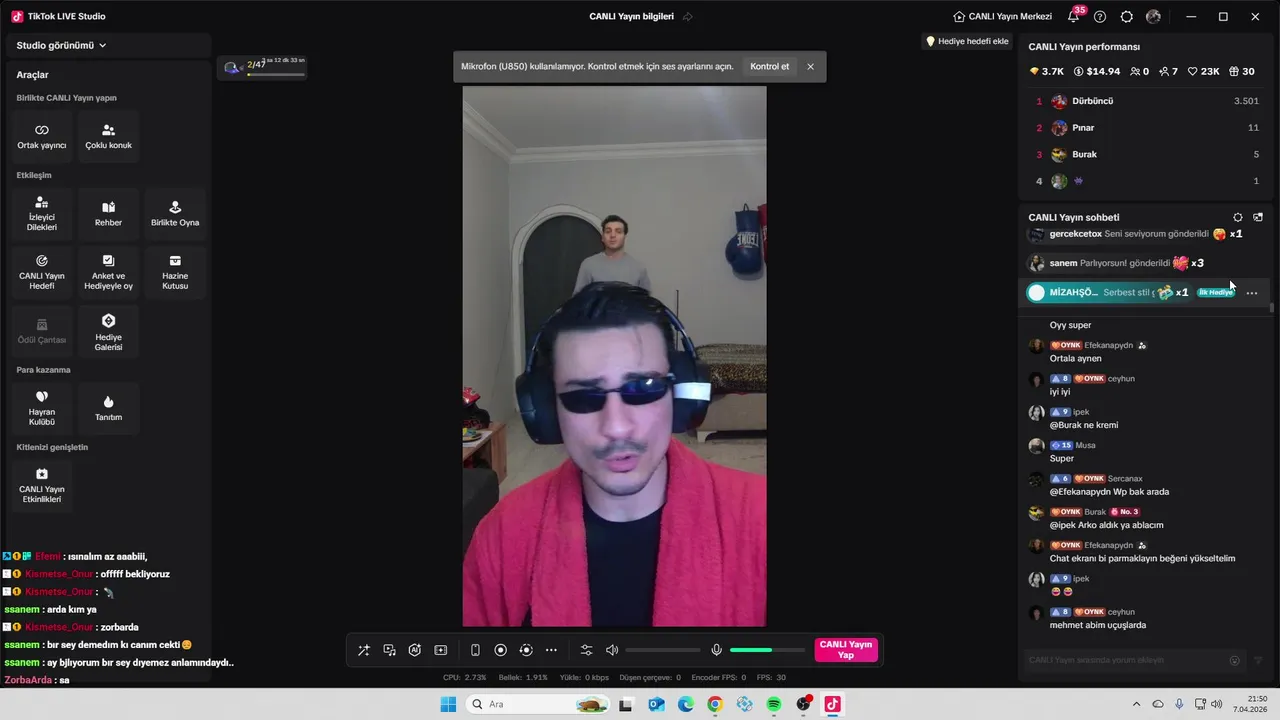This screenshot has height=720, width=1280.
Task: Adjust the microphone level slider
Action: [x=767, y=650]
